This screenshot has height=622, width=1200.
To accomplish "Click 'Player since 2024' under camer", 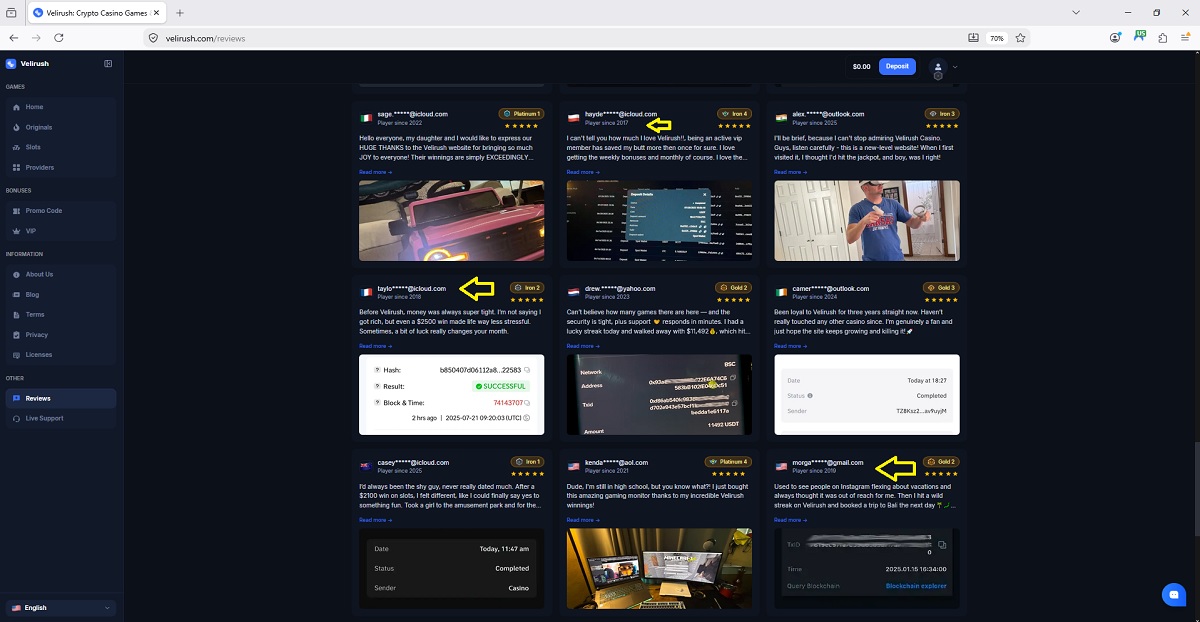I will tap(814, 297).
